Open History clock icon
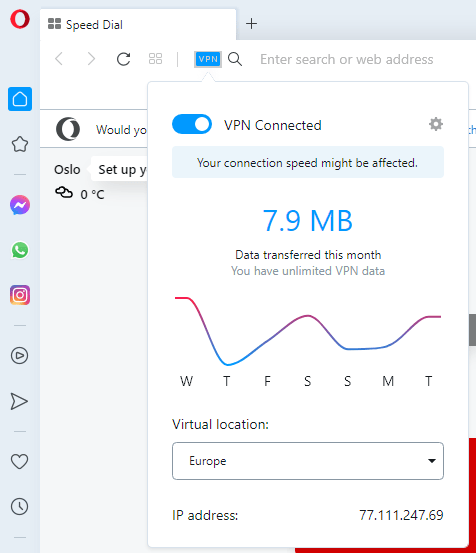476x553 pixels. coord(19,506)
